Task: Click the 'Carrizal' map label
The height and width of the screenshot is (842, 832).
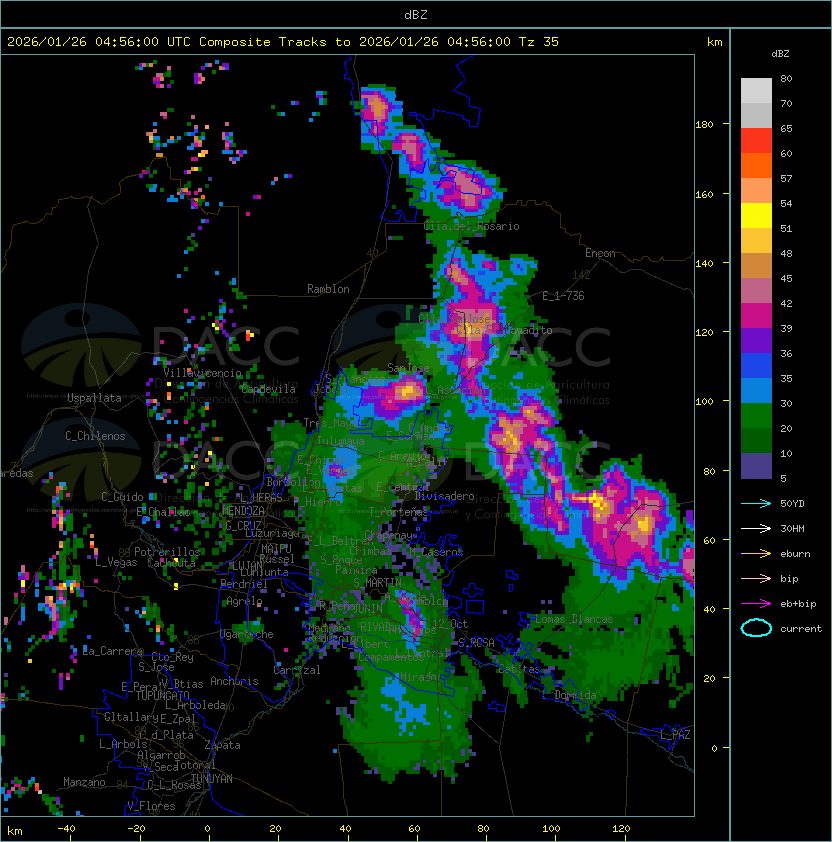Action: pyautogui.click(x=297, y=670)
